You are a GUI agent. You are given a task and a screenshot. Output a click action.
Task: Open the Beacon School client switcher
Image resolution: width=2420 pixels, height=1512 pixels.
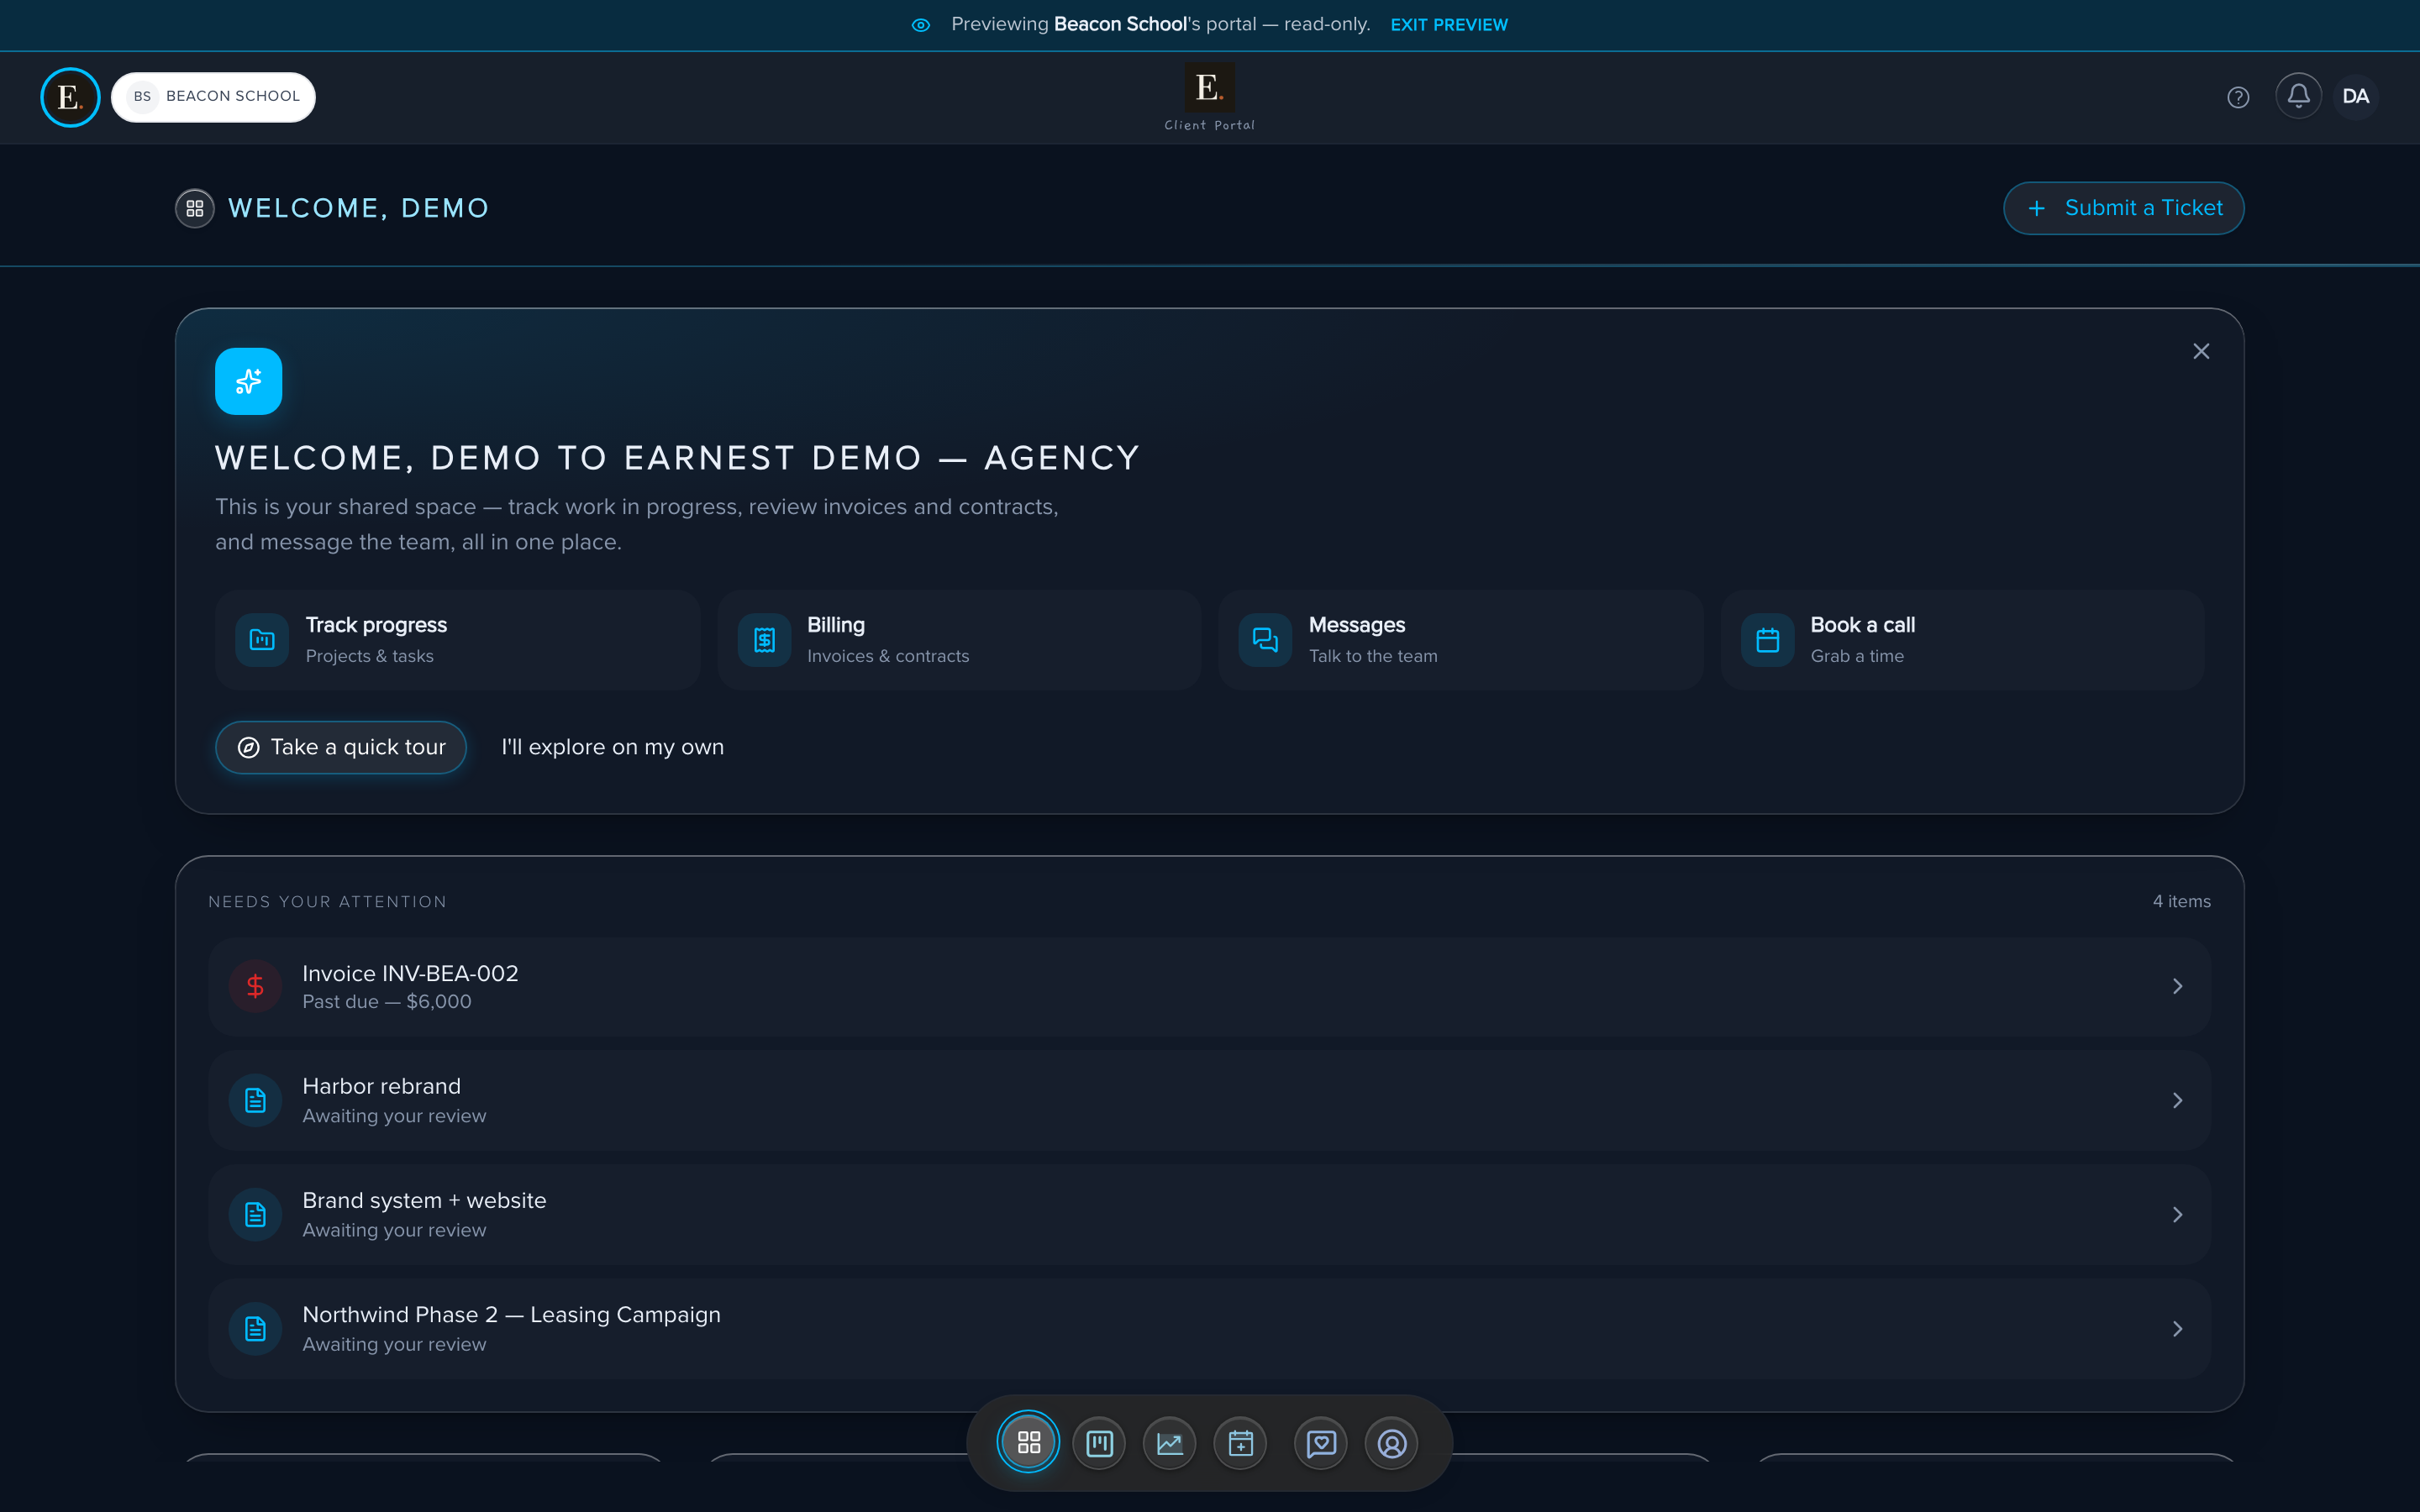click(213, 97)
